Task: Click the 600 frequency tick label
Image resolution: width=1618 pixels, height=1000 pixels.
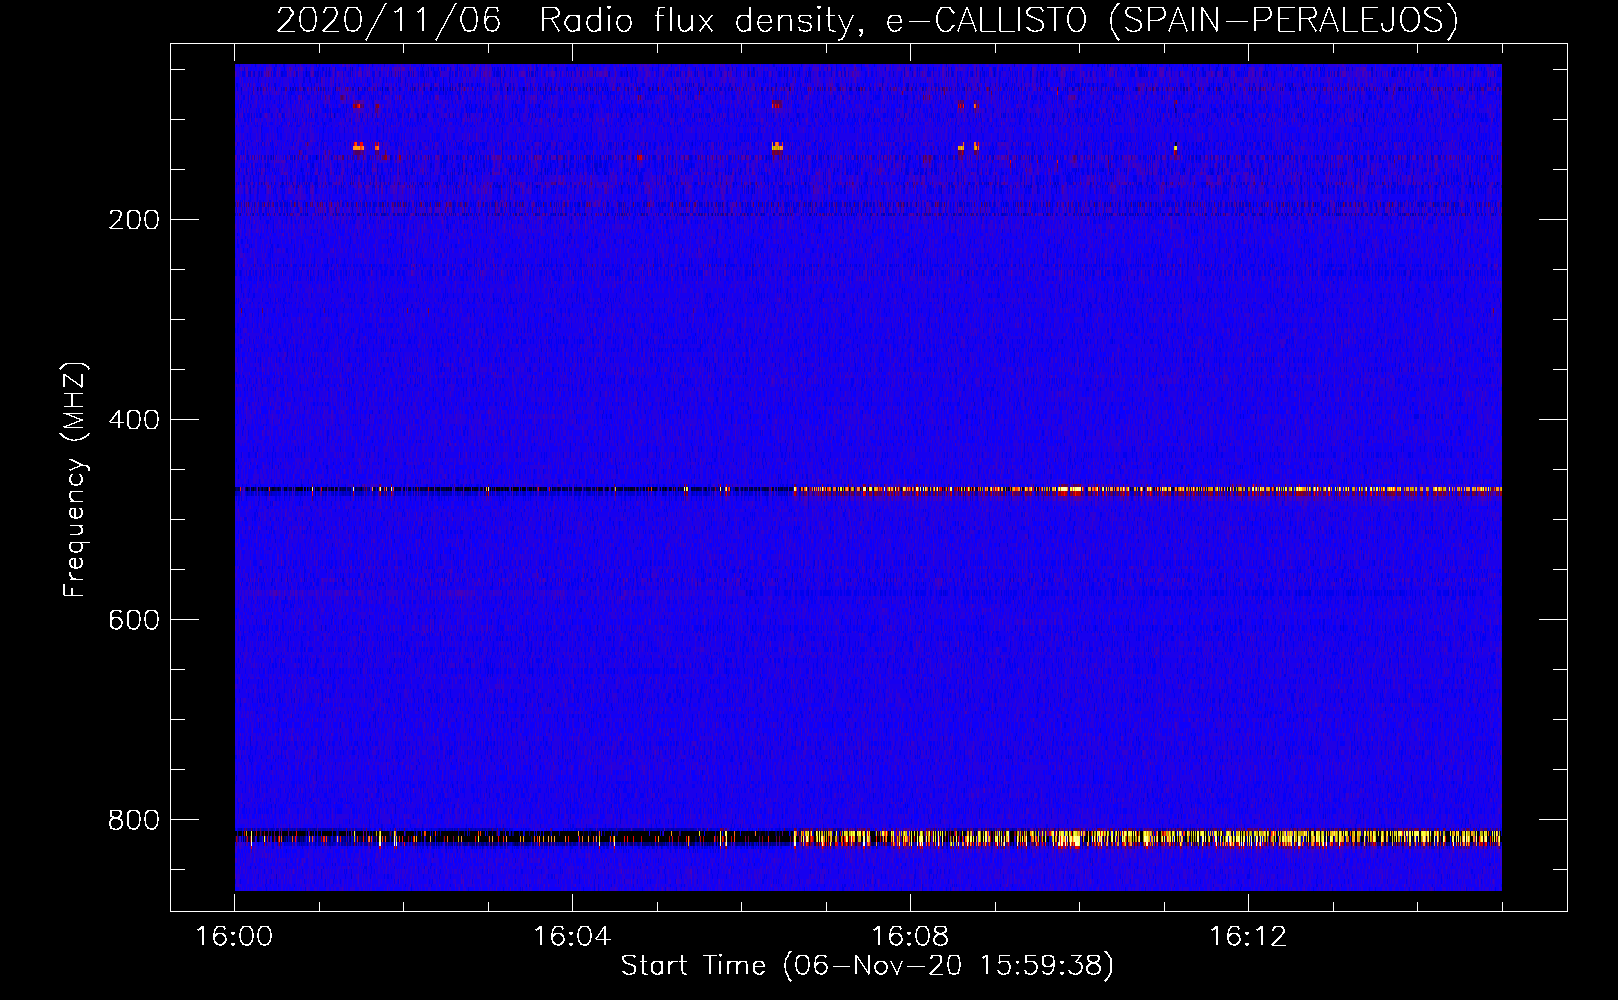Action: point(134,620)
